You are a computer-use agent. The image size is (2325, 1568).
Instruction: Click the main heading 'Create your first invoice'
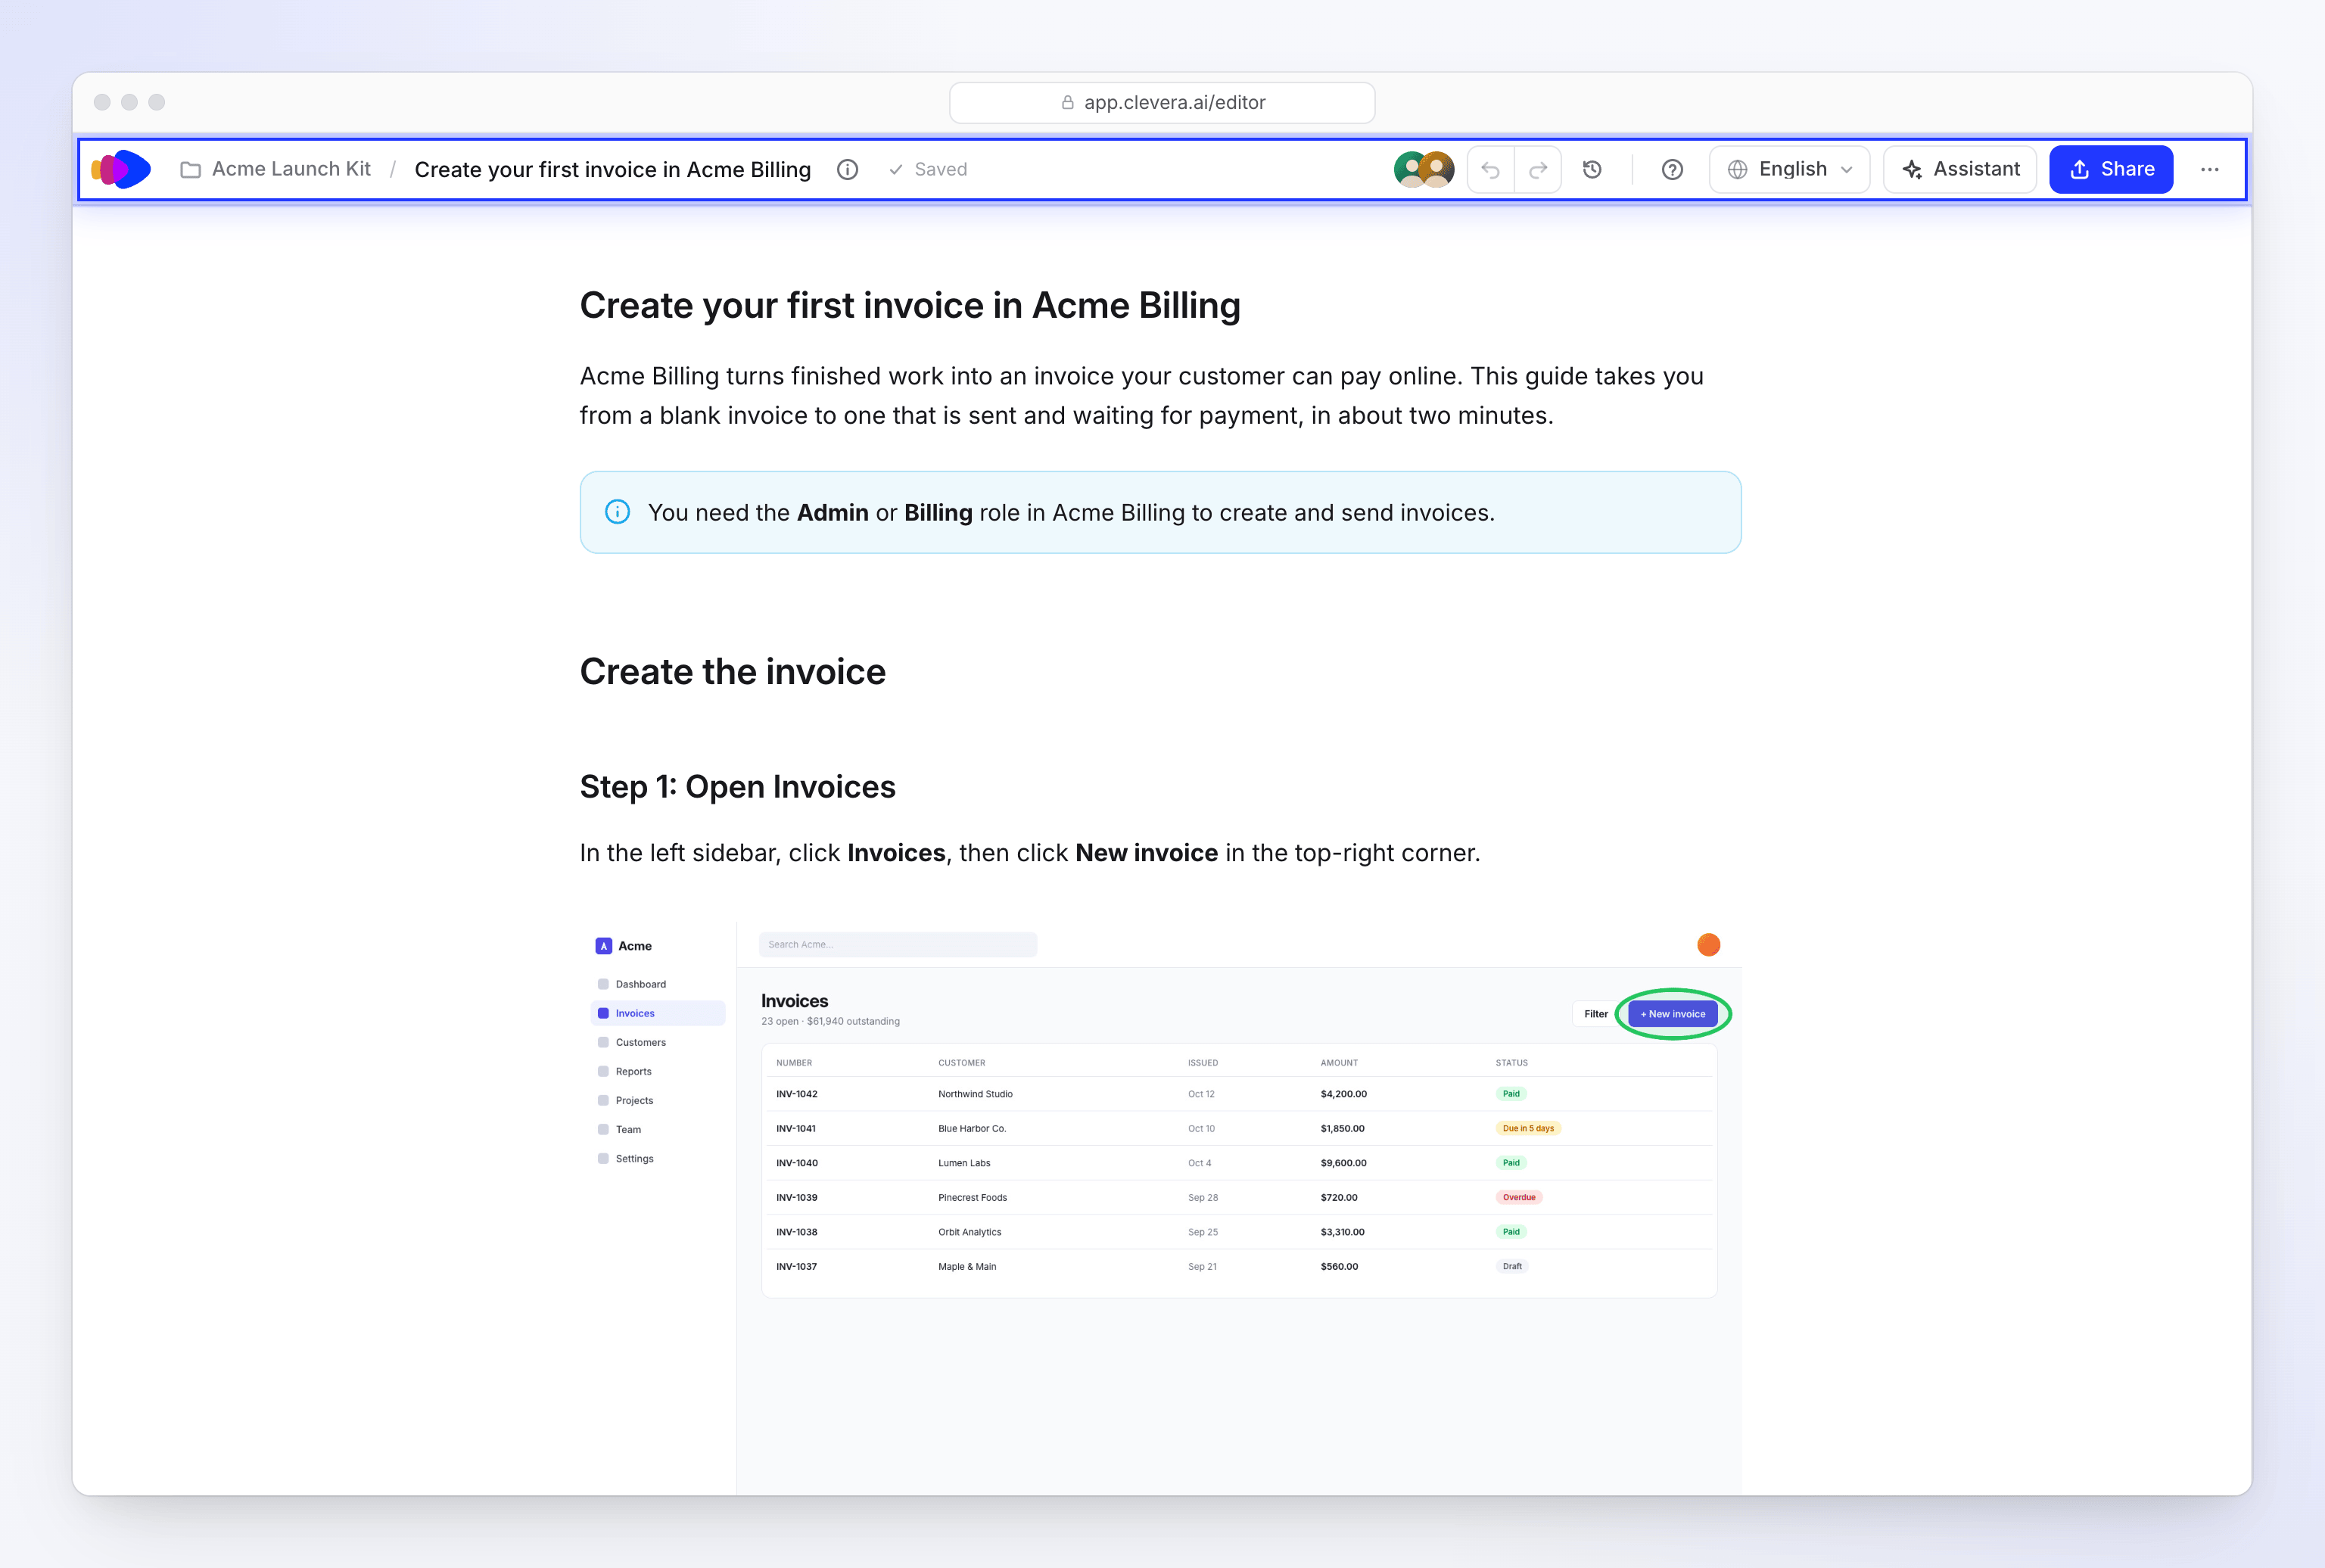coord(910,305)
